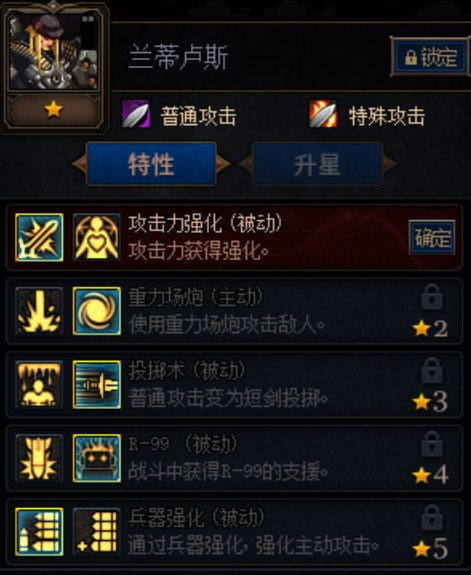This screenshot has width=471, height=575.
Task: Choose the ground explosion skill icon
Action: pyautogui.click(x=39, y=311)
